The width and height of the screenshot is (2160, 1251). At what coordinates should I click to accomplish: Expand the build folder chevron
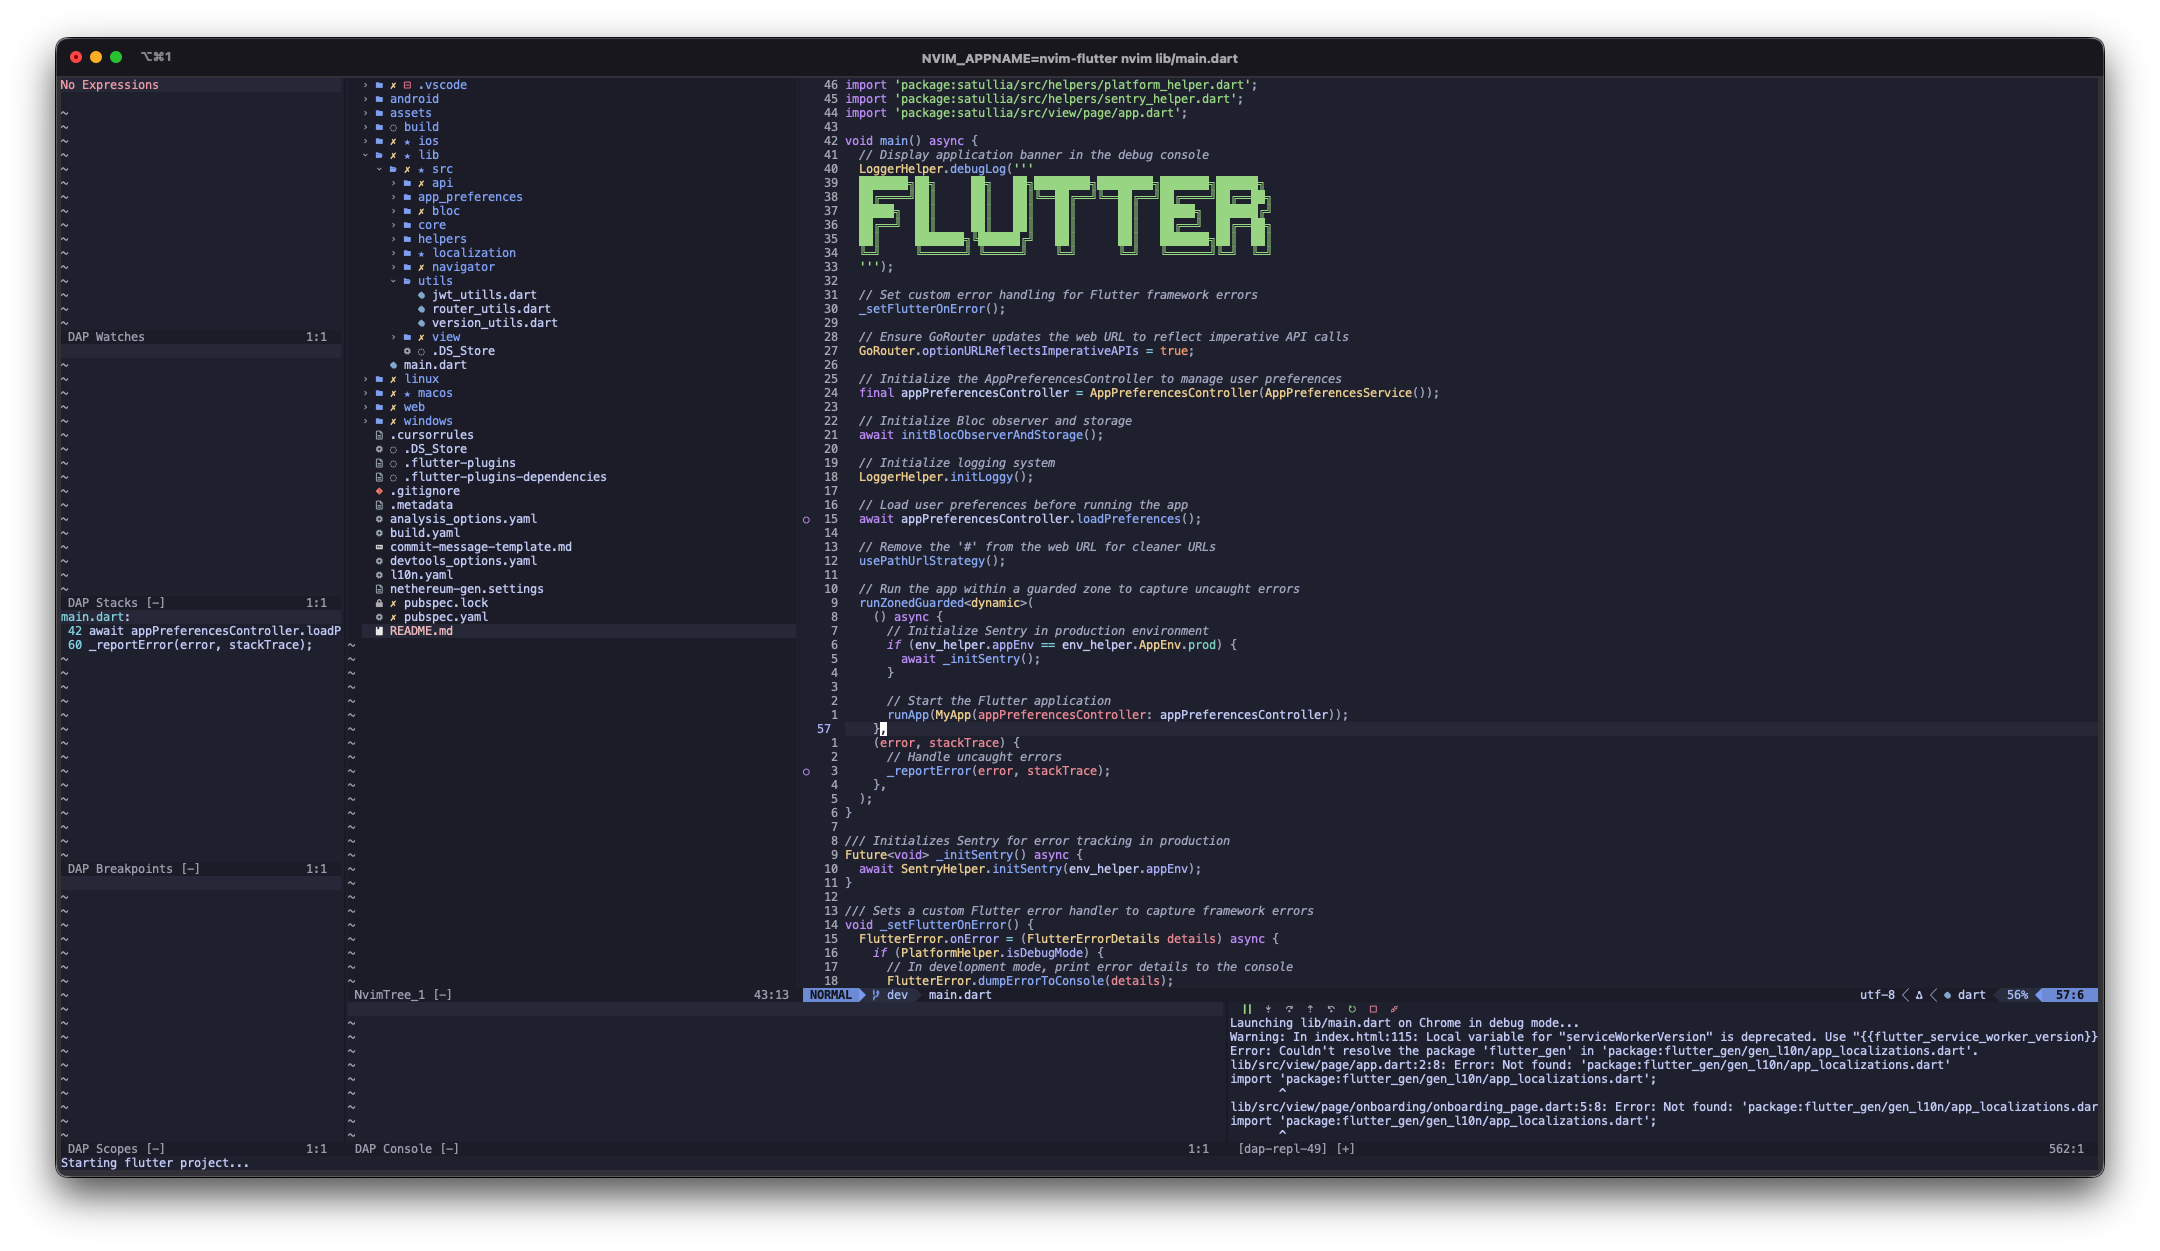tap(365, 127)
